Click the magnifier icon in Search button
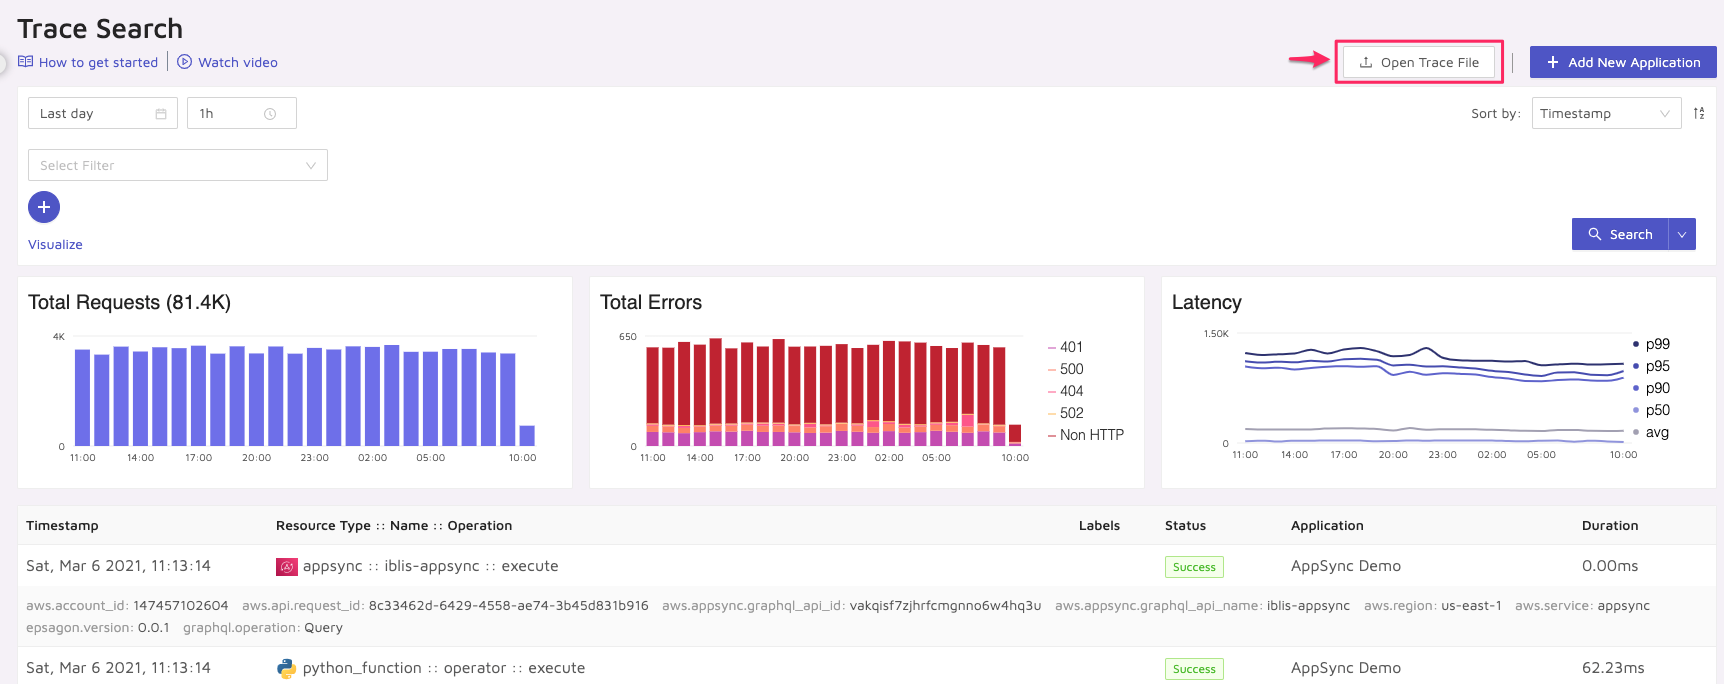This screenshot has height=684, width=1724. click(1595, 234)
